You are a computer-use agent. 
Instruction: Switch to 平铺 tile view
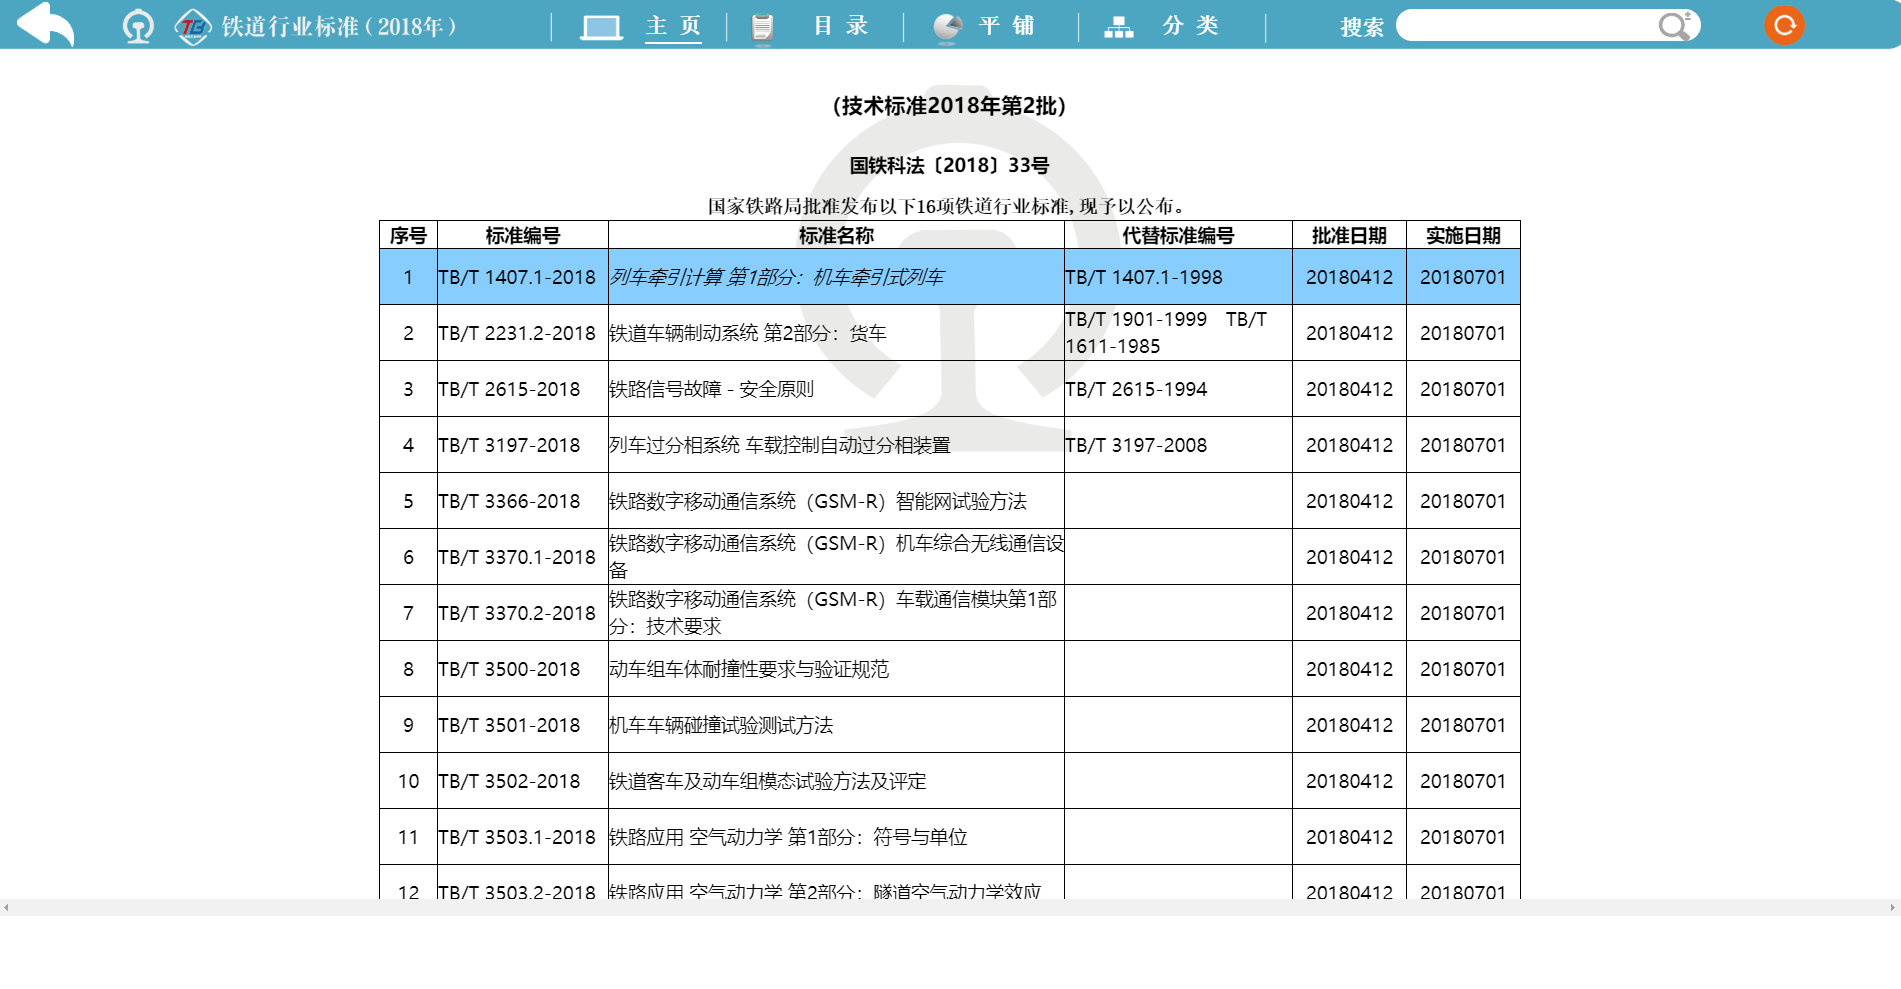pos(1006,26)
